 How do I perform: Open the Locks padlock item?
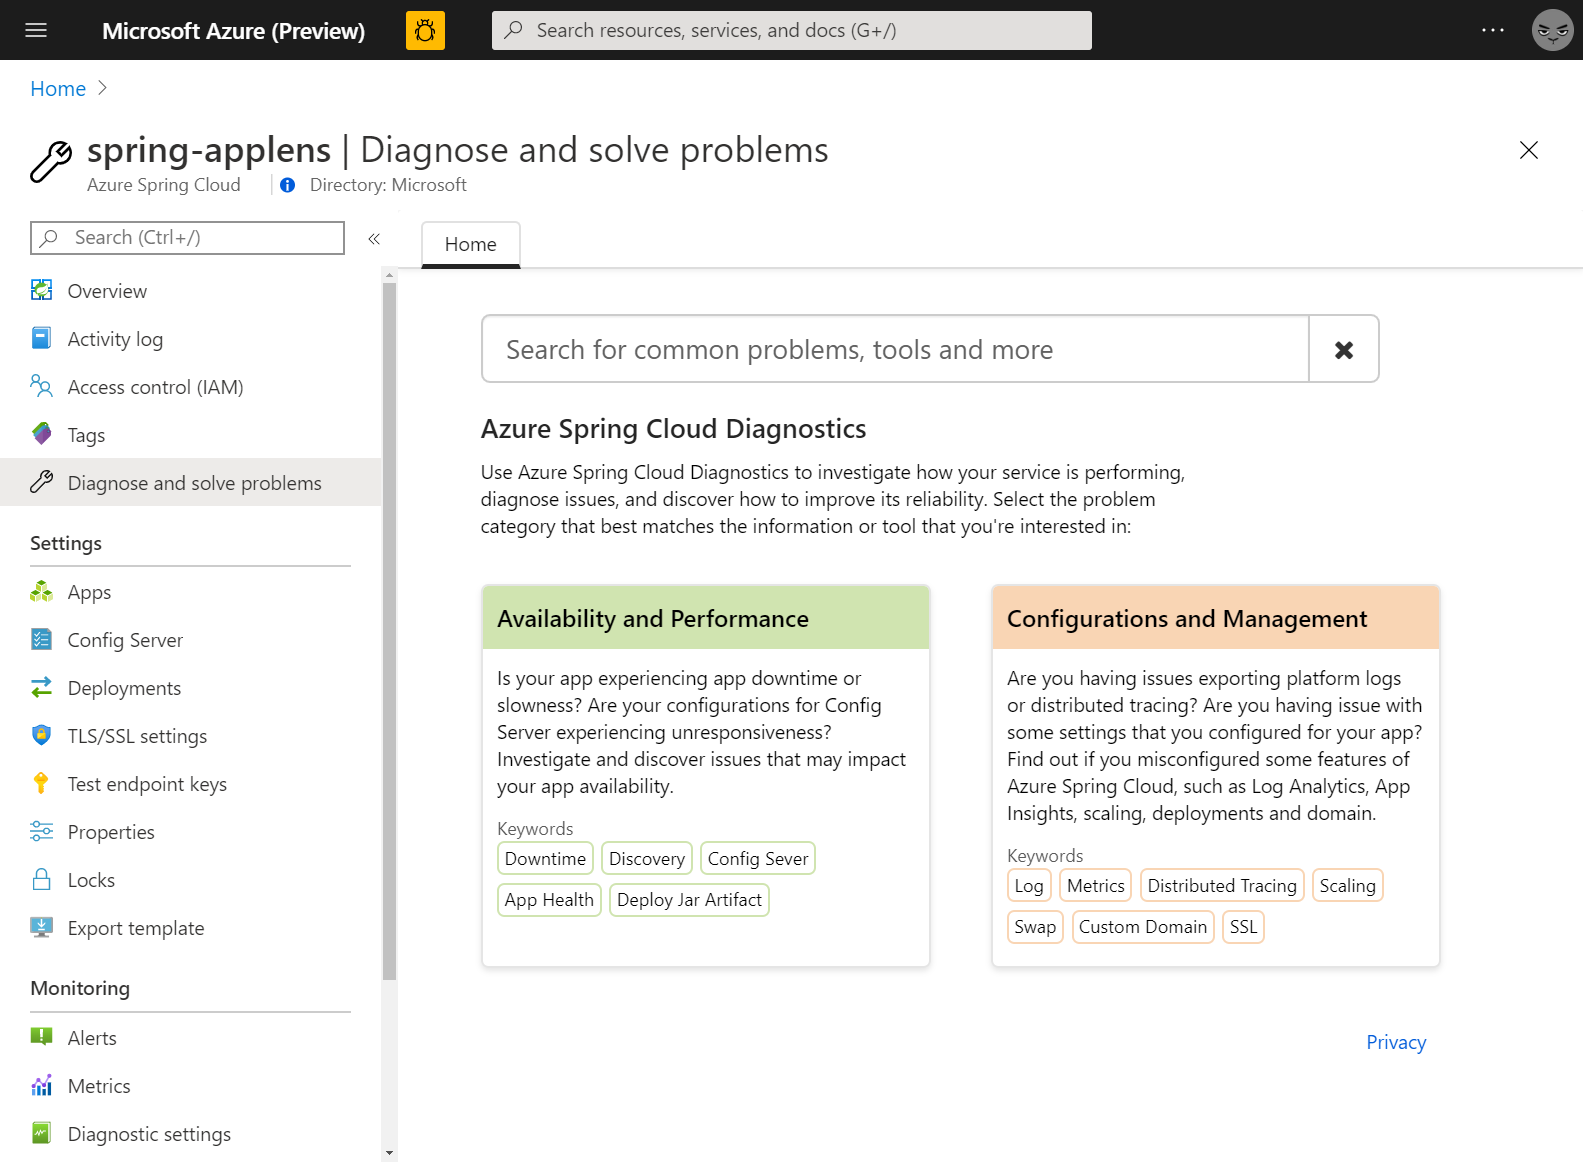(42, 880)
